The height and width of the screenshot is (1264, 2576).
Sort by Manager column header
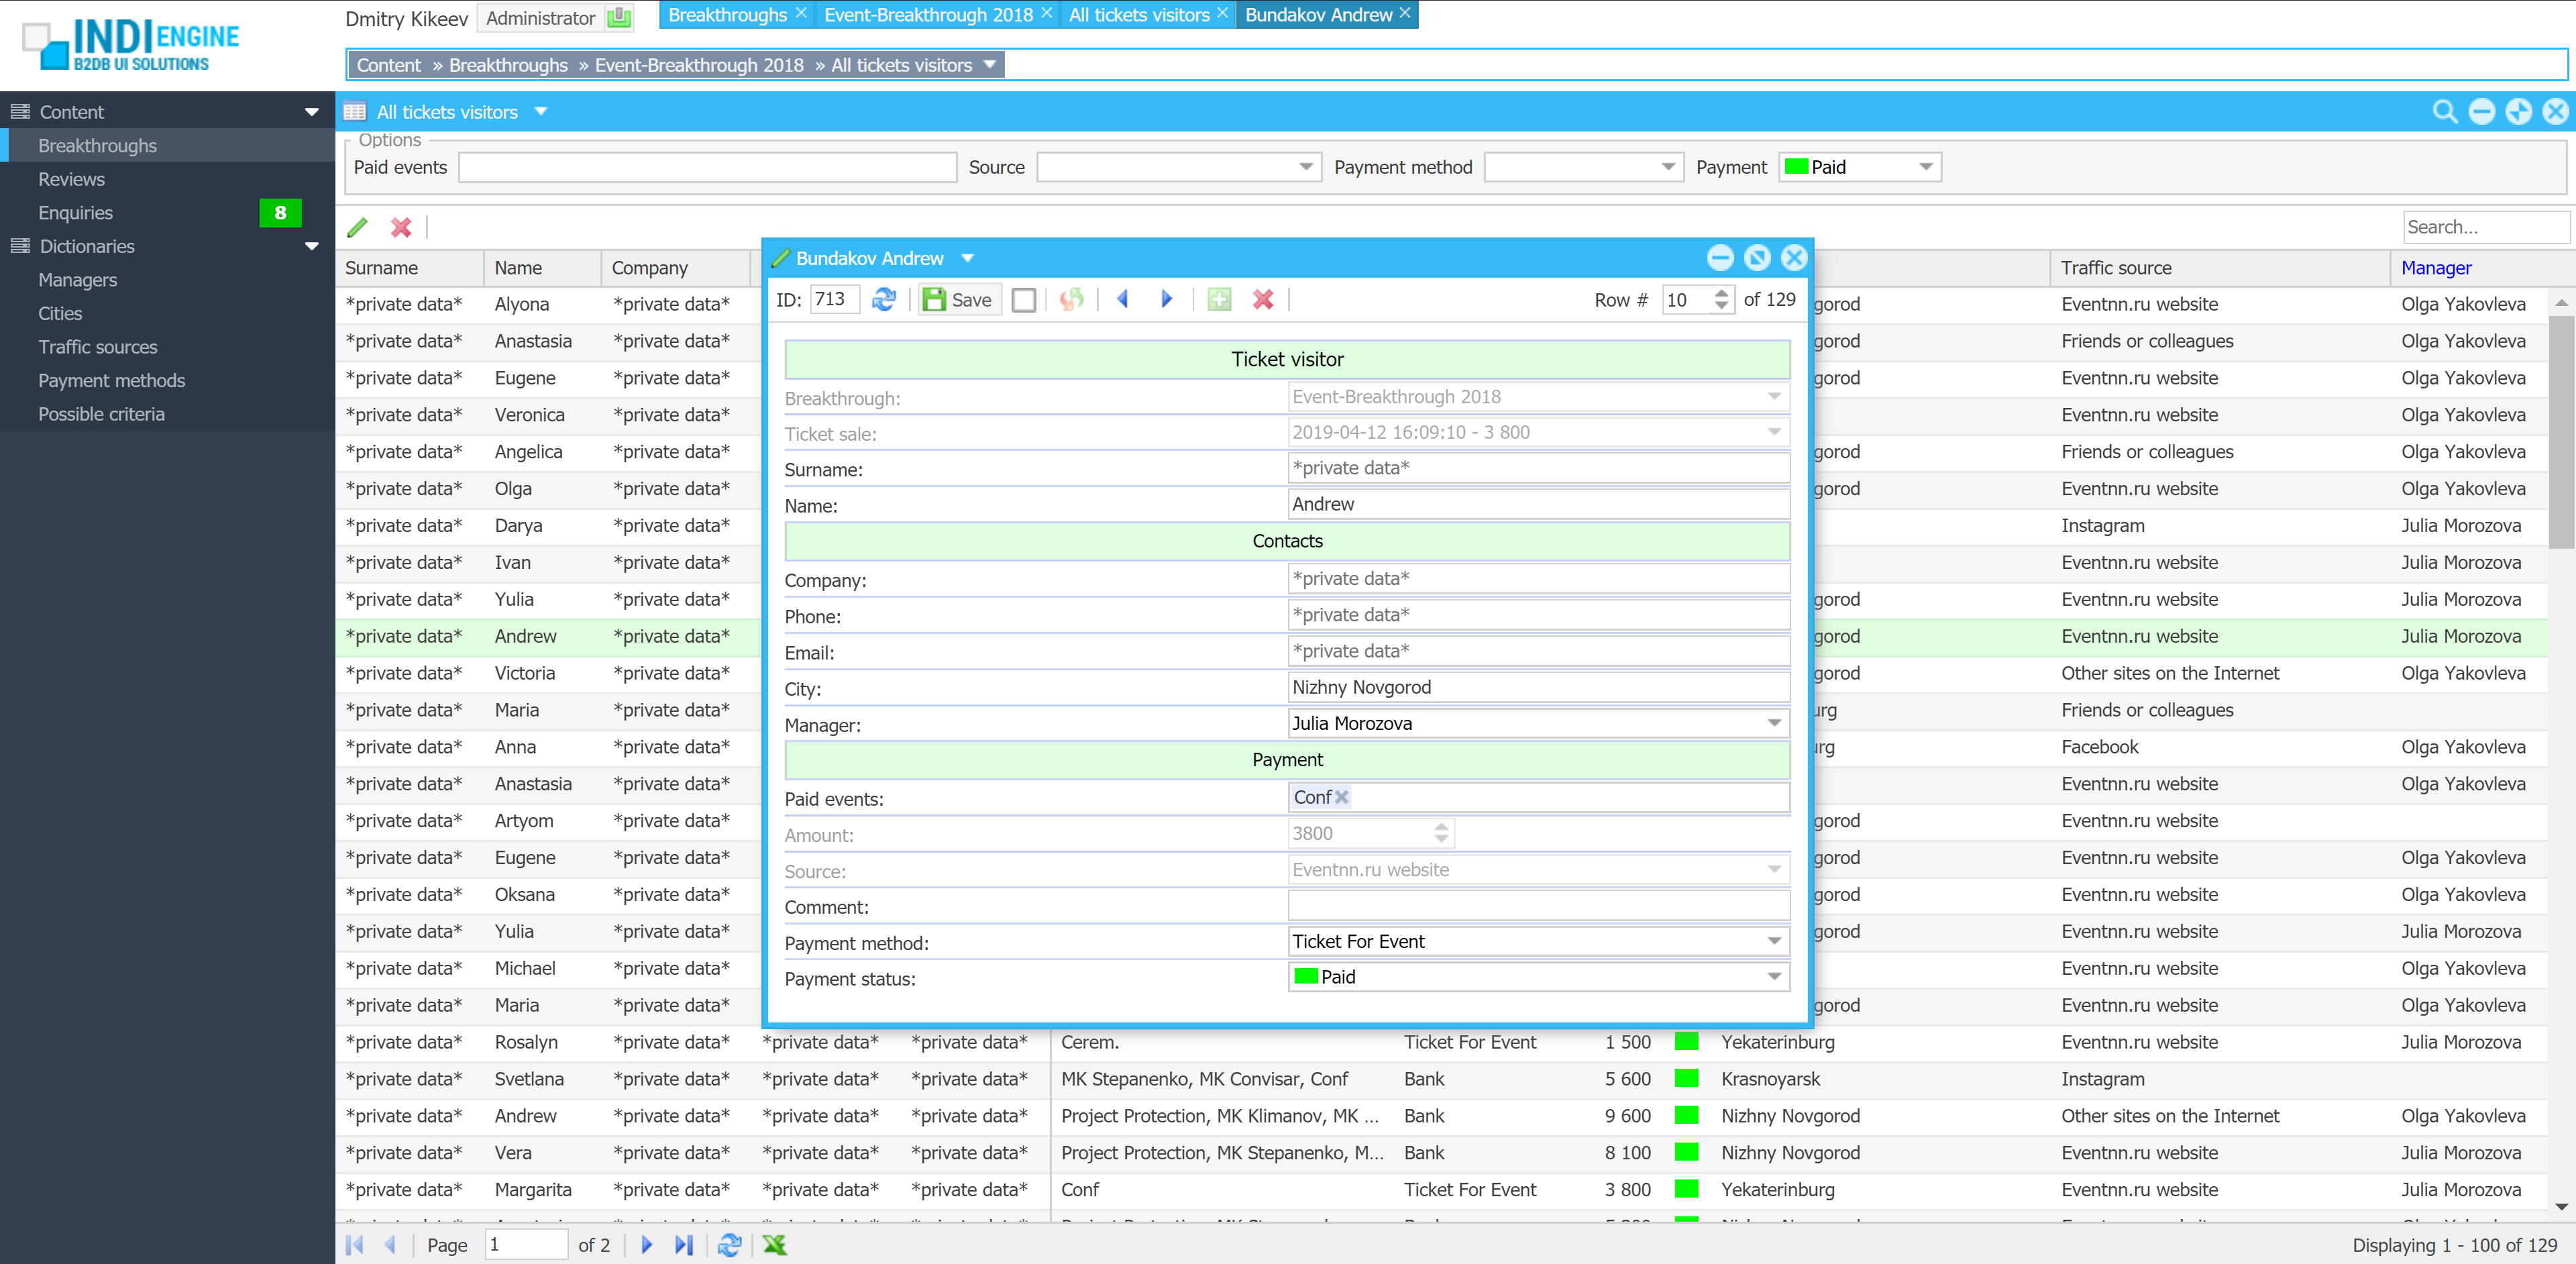(x=2436, y=267)
